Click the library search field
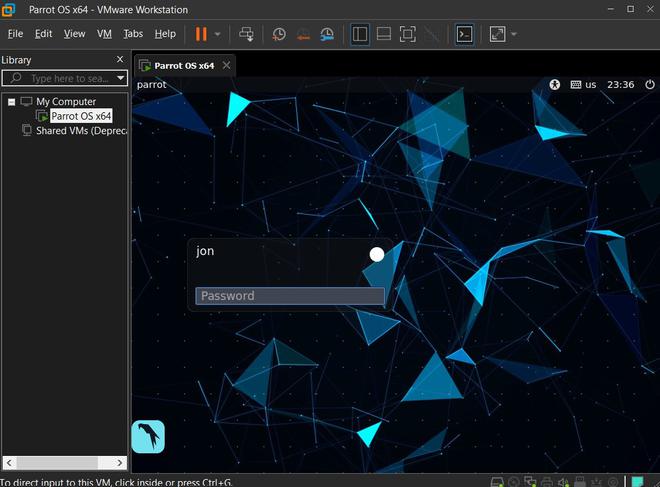This screenshot has height=487, width=660. coord(63,78)
